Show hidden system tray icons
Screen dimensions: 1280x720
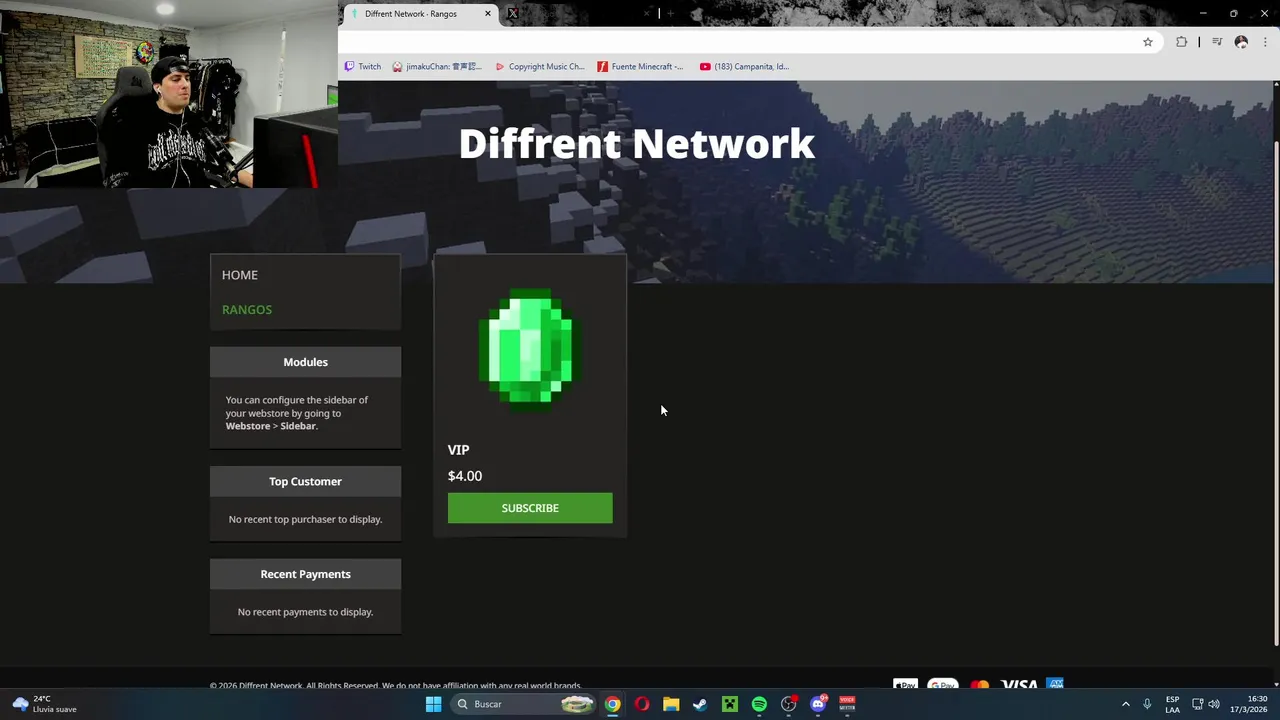click(x=1125, y=704)
